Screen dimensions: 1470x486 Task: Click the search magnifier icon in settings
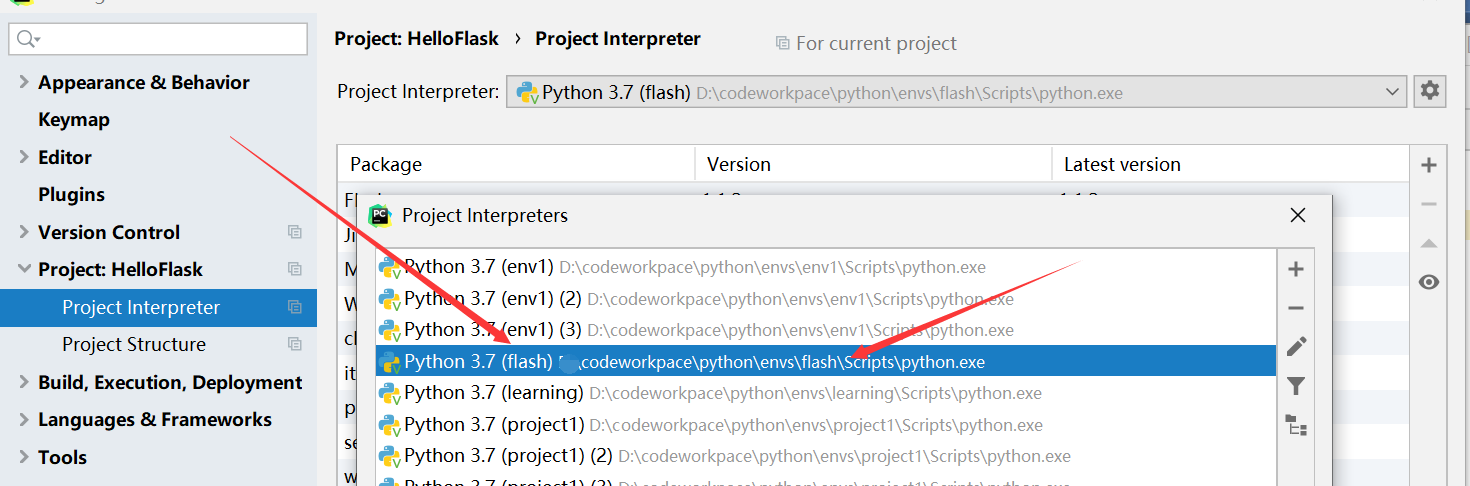click(27, 39)
